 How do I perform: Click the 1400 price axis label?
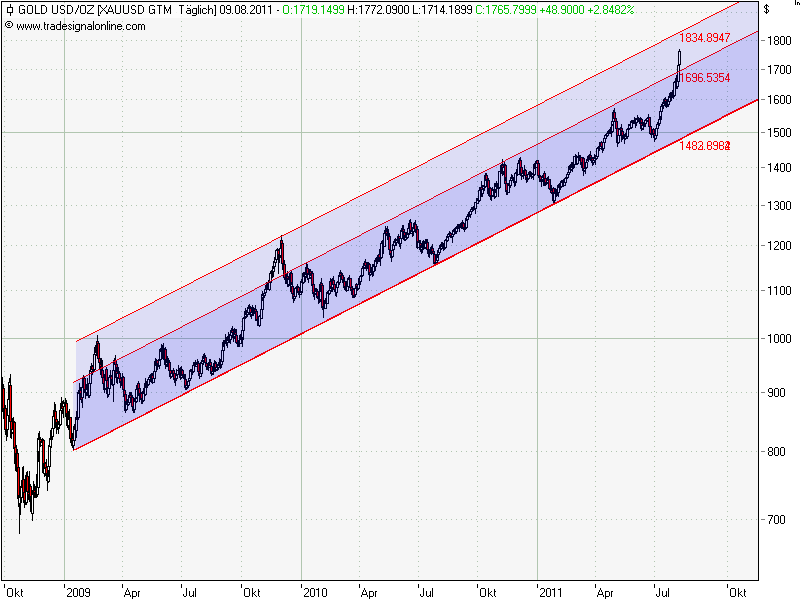pyautogui.click(x=779, y=168)
